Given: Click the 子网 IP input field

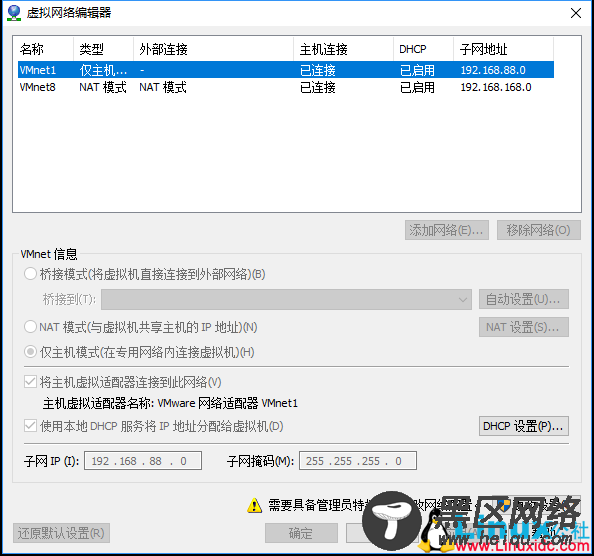Looking at the screenshot, I should 143,461.
